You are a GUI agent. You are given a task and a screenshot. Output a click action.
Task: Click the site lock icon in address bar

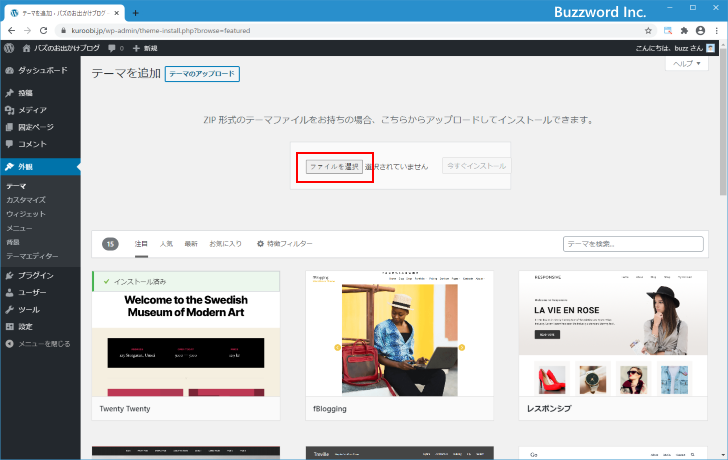64,31
